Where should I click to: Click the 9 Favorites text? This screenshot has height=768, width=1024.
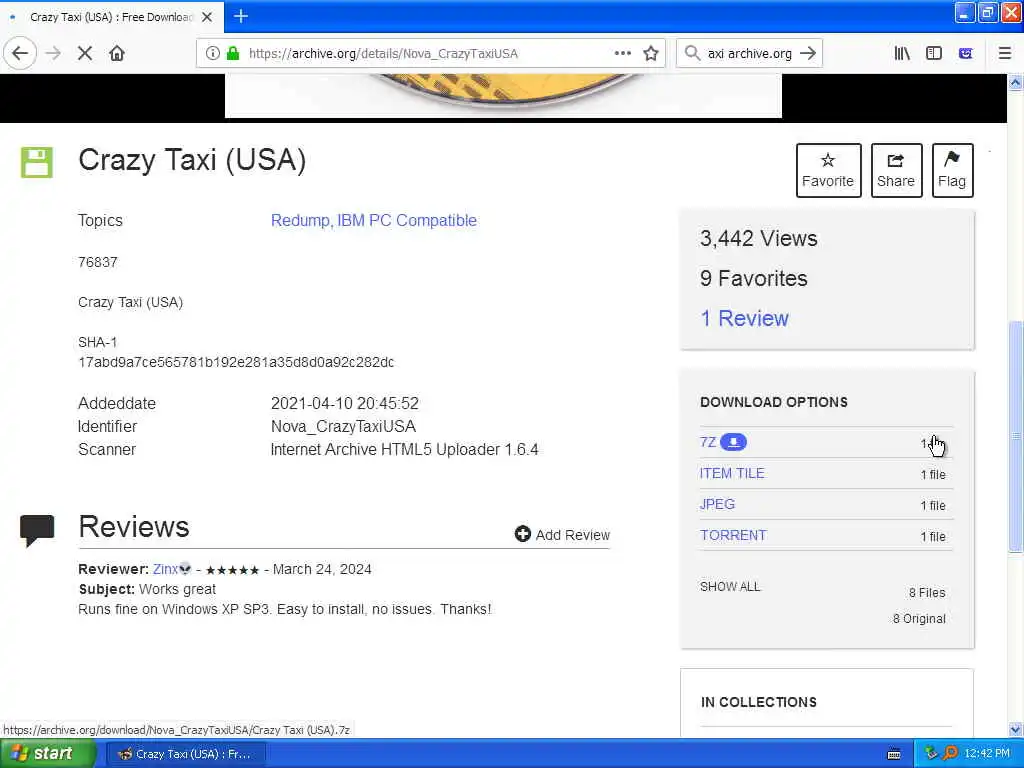point(754,279)
